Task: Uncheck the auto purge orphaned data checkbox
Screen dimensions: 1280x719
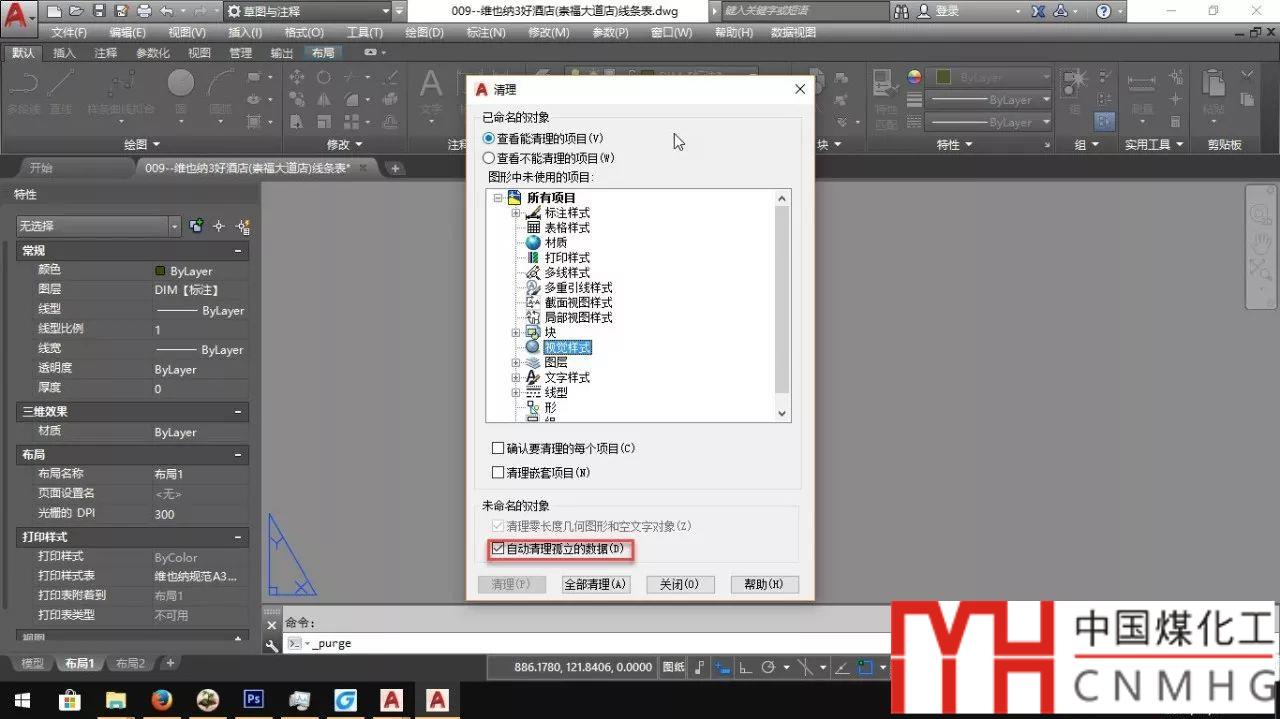Action: [498, 549]
